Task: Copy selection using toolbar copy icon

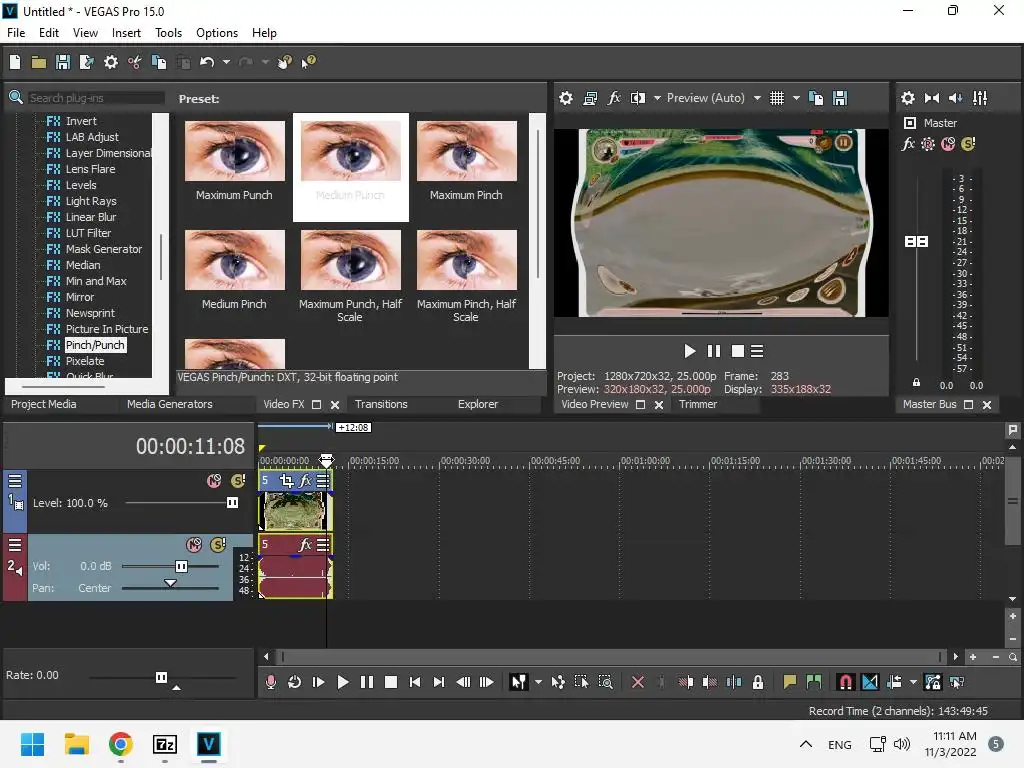Action: coord(159,62)
